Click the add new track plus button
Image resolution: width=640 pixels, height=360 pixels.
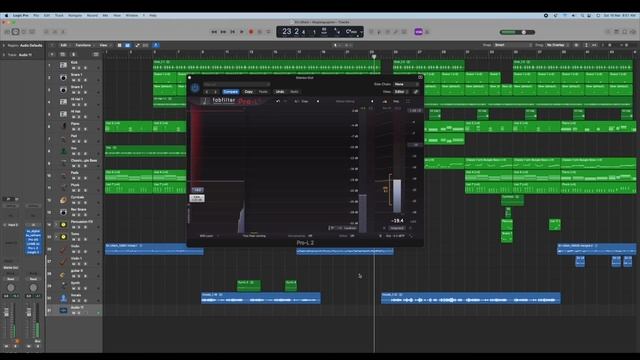click(x=52, y=54)
